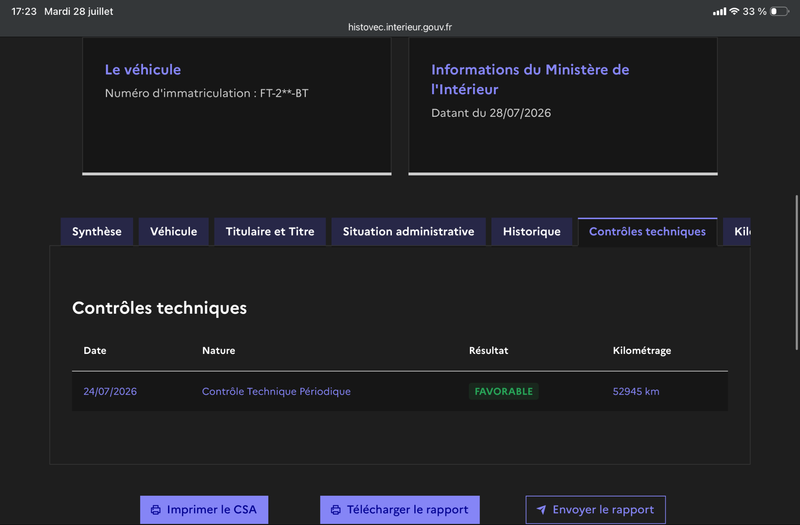Click the Le véhicule card heading

tap(143, 69)
